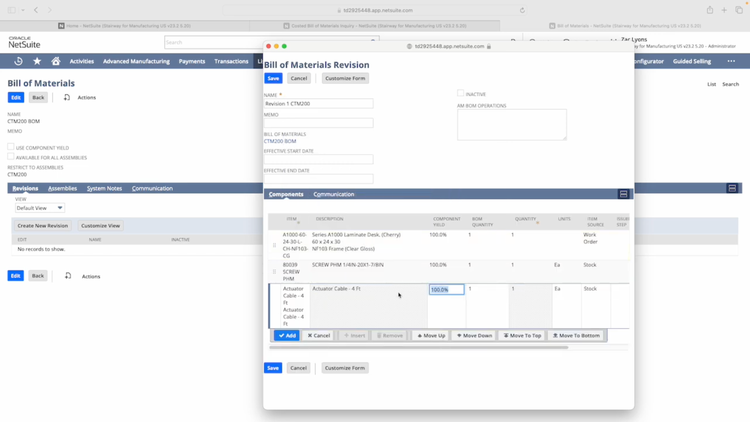Image resolution: width=750 pixels, height=422 pixels.
Task: Switch to Costed Bill of Materials Inquiry tab
Action: click(x=375, y=26)
